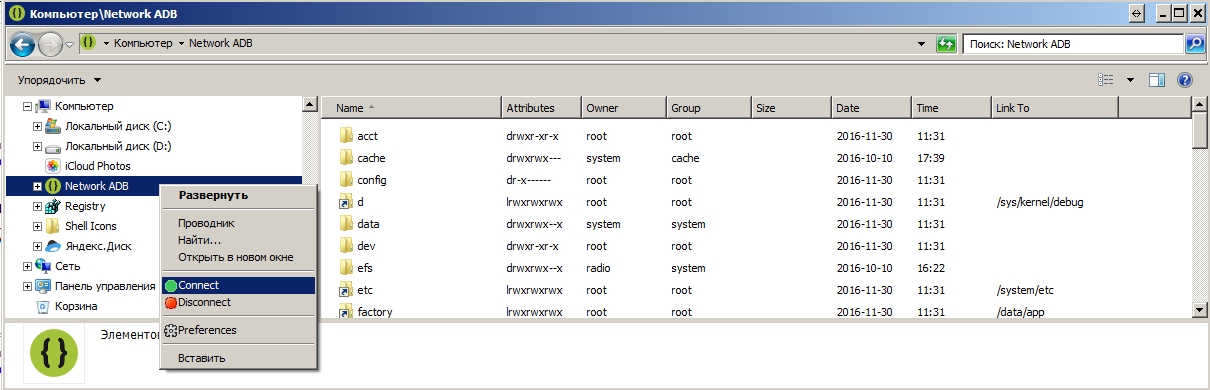The image size is (1210, 390).
Task: Select the efs folder icon
Action: tap(346, 268)
